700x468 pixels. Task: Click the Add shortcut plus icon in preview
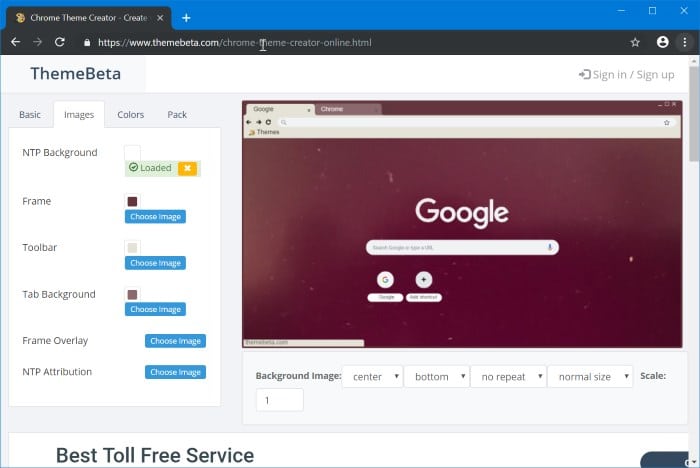click(x=424, y=280)
